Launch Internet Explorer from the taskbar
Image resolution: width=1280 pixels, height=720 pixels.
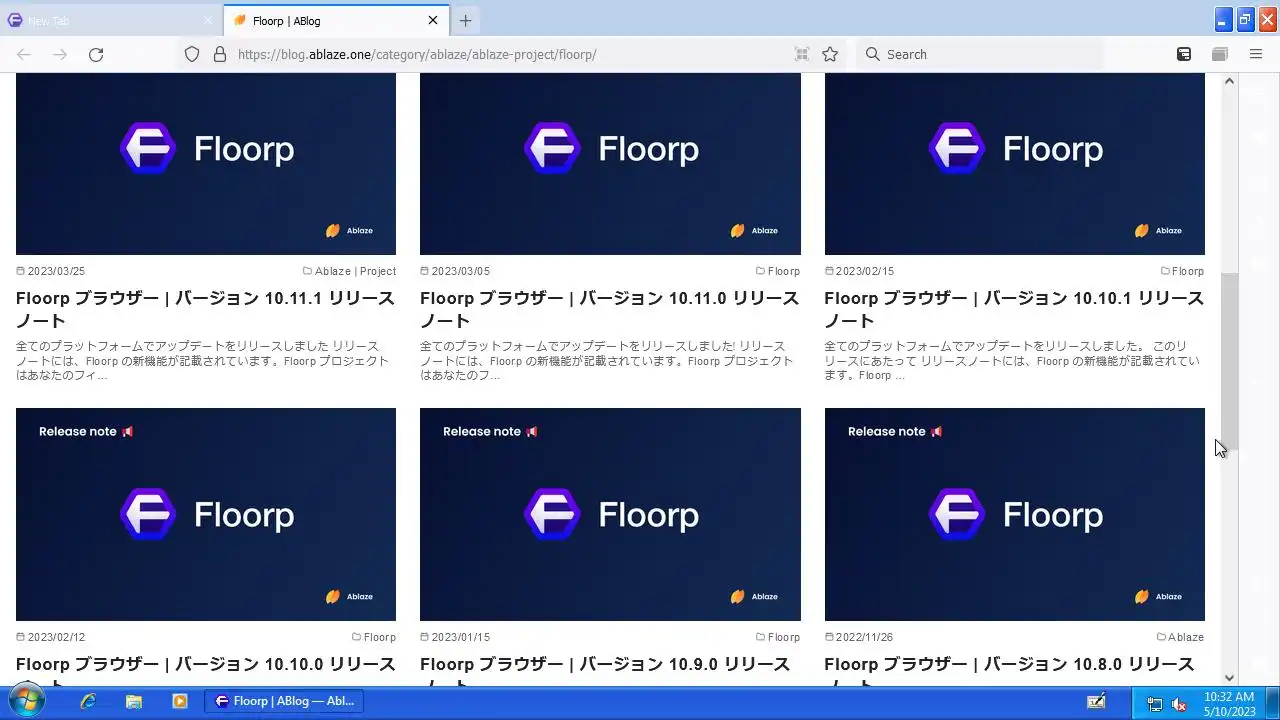point(88,702)
